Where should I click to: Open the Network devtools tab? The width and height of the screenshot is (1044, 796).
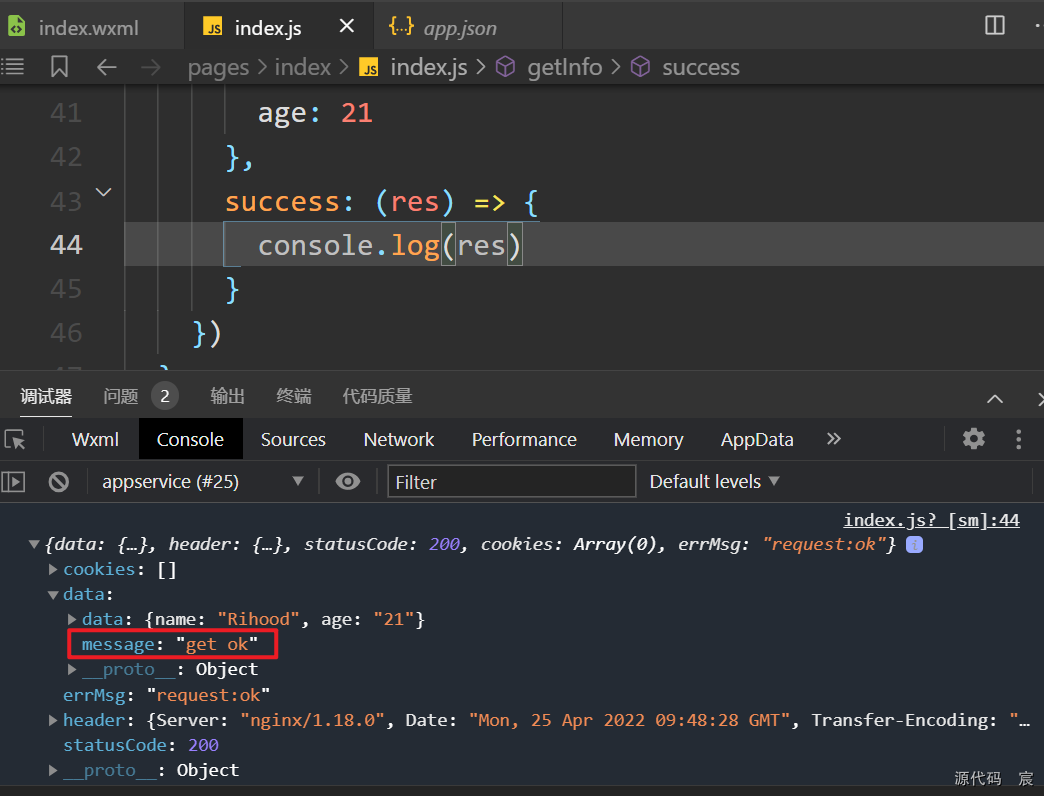pyautogui.click(x=399, y=440)
